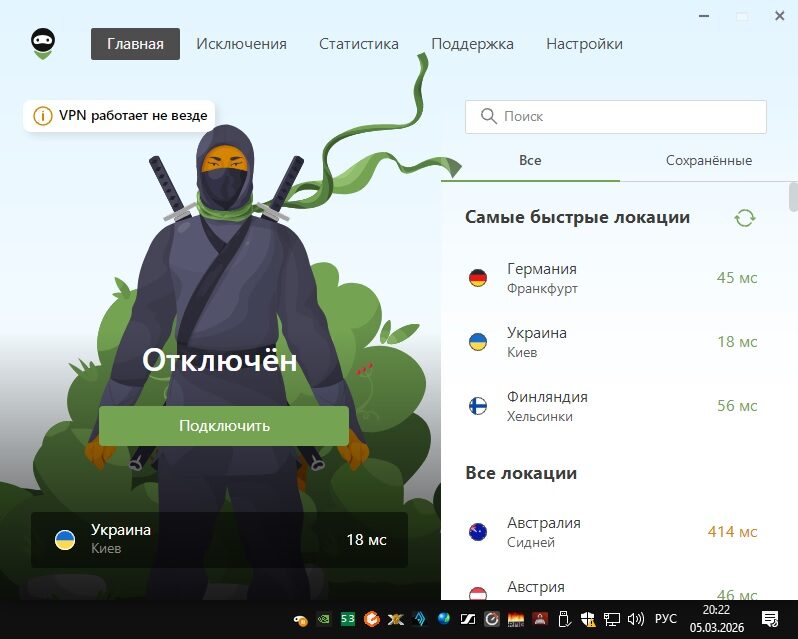Click the Отключён status text
The image size is (798, 639).
(x=219, y=360)
